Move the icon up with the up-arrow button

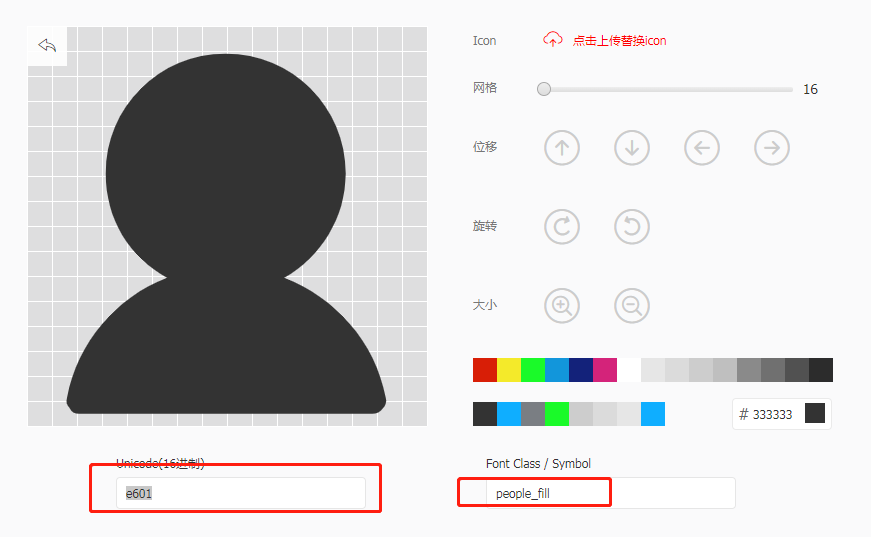562,148
